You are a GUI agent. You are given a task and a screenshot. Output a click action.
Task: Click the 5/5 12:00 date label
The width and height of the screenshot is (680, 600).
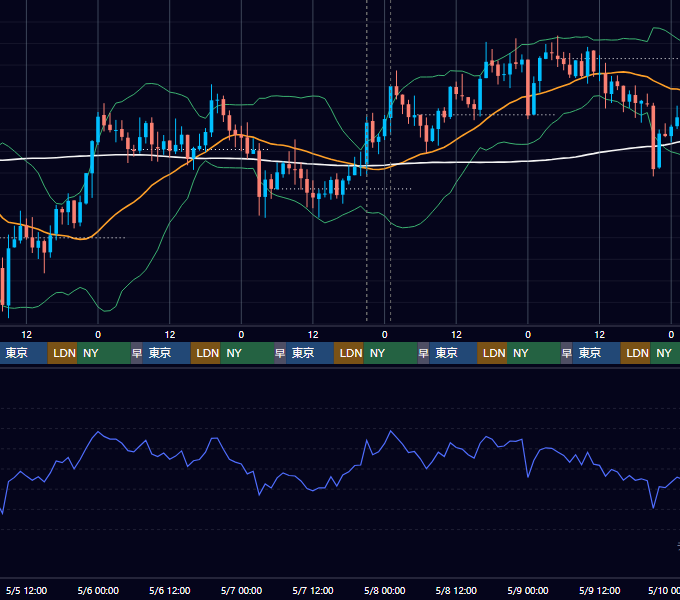point(26,590)
